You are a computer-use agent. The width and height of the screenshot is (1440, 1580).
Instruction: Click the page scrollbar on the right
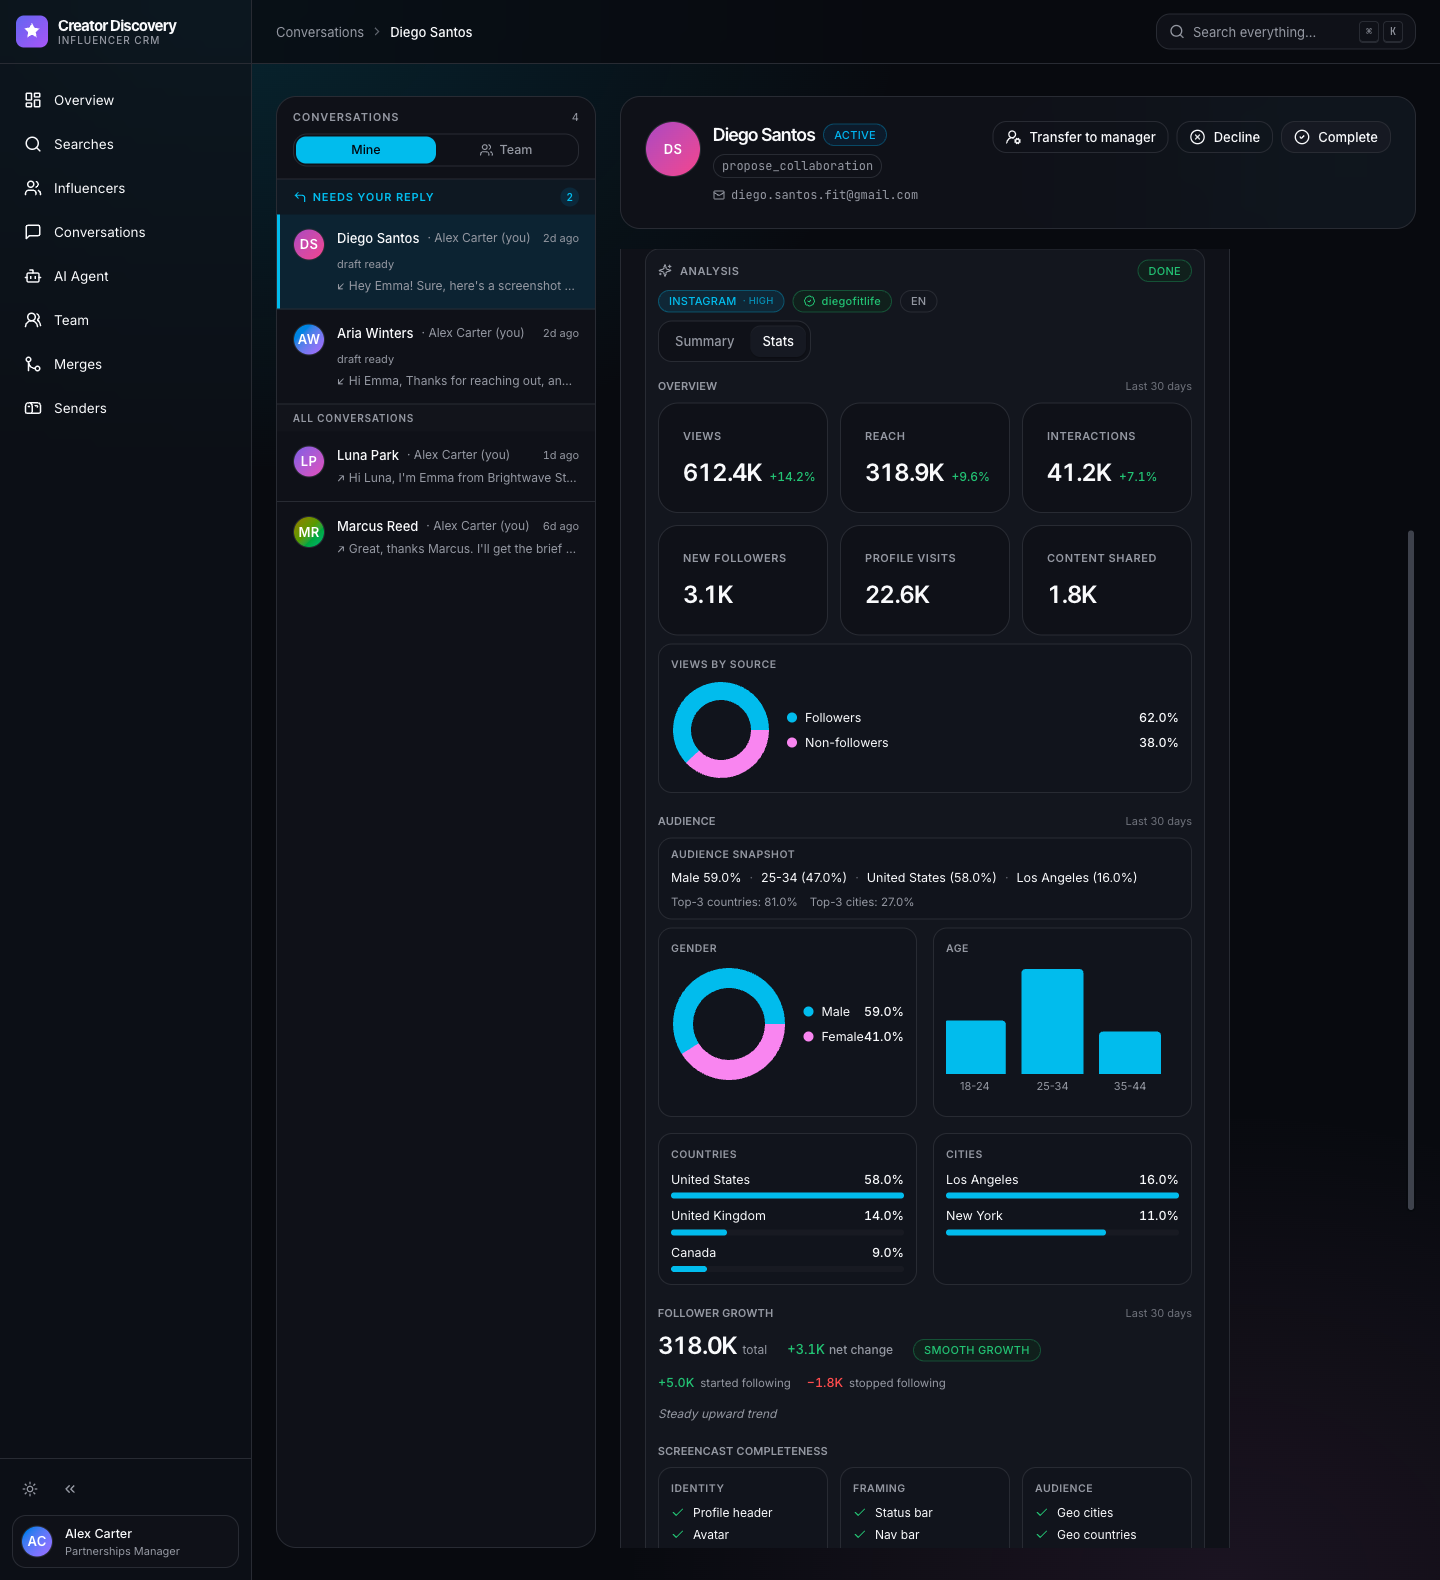click(x=1411, y=870)
